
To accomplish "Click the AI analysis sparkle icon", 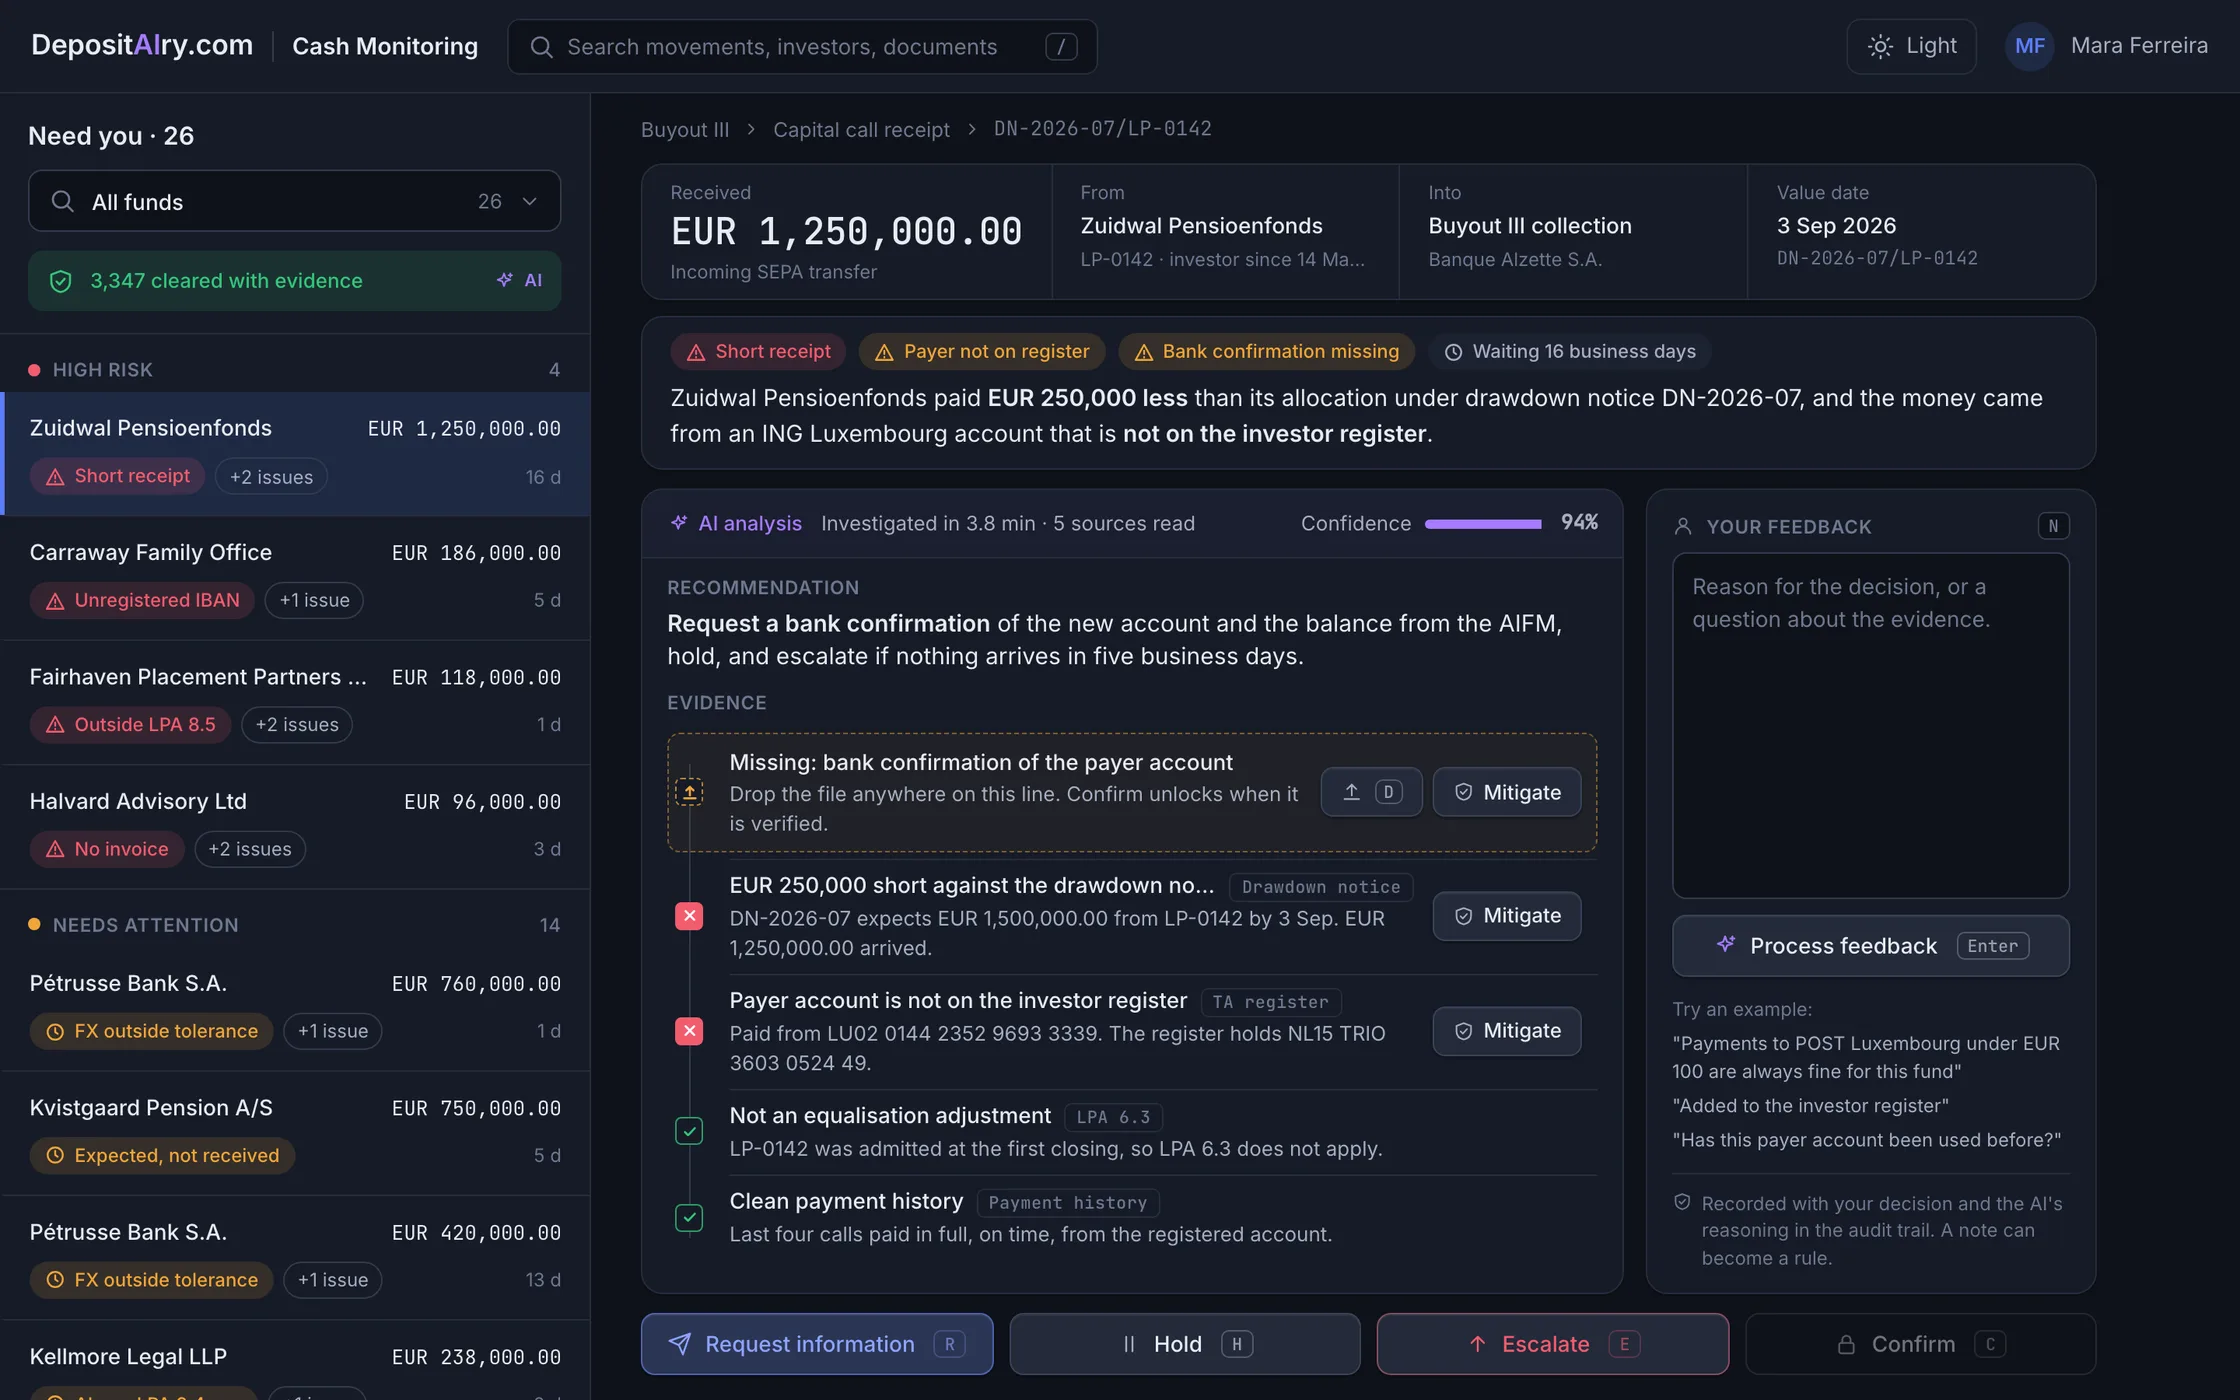I will [679, 523].
